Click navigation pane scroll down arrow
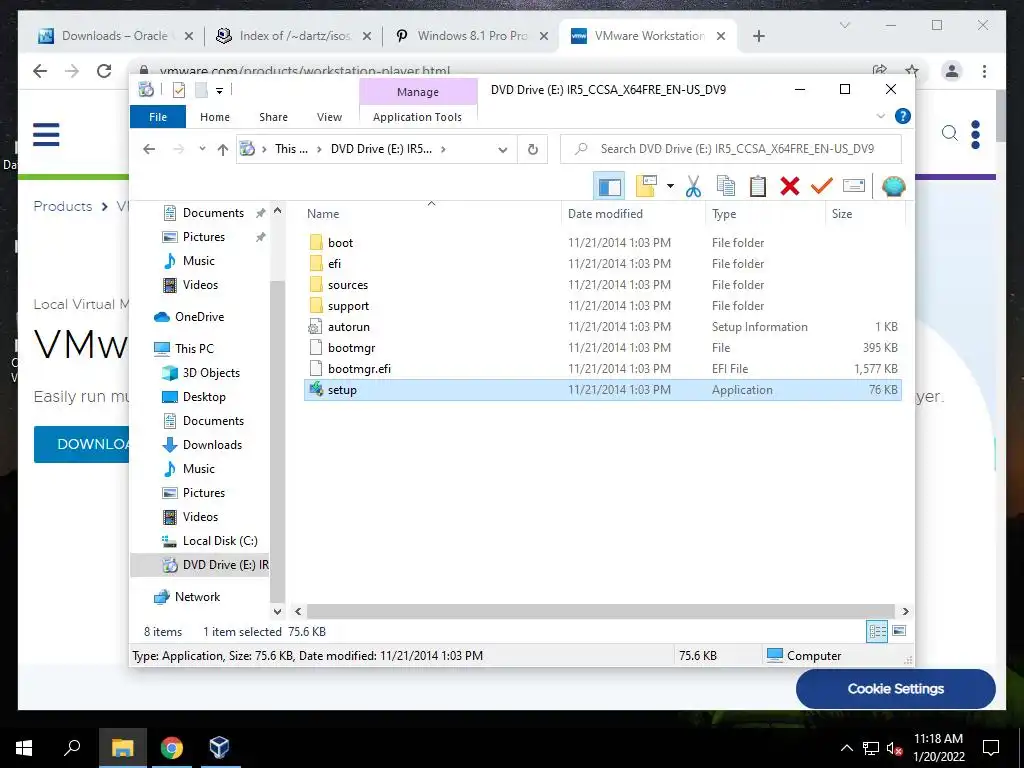 pos(278,612)
